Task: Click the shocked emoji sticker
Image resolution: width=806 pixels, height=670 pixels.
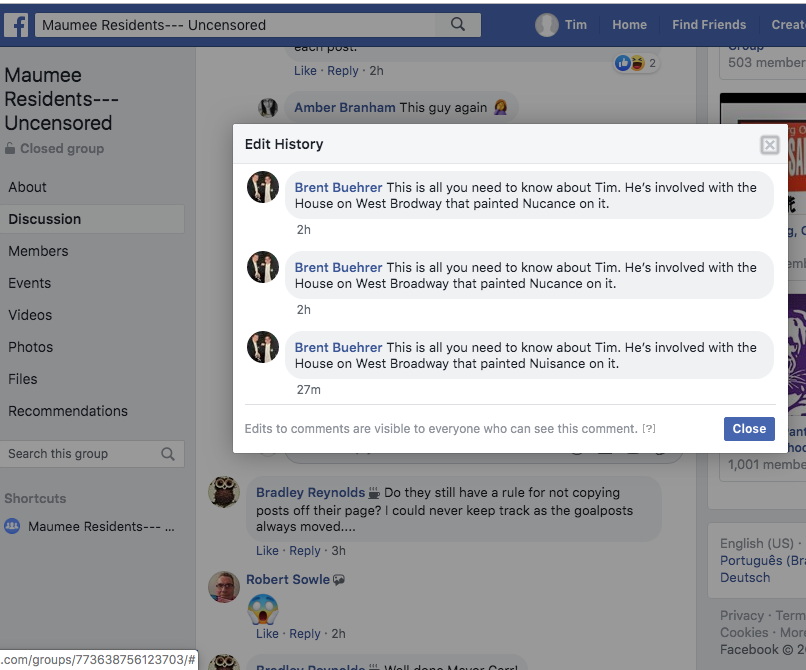Action: click(x=263, y=608)
